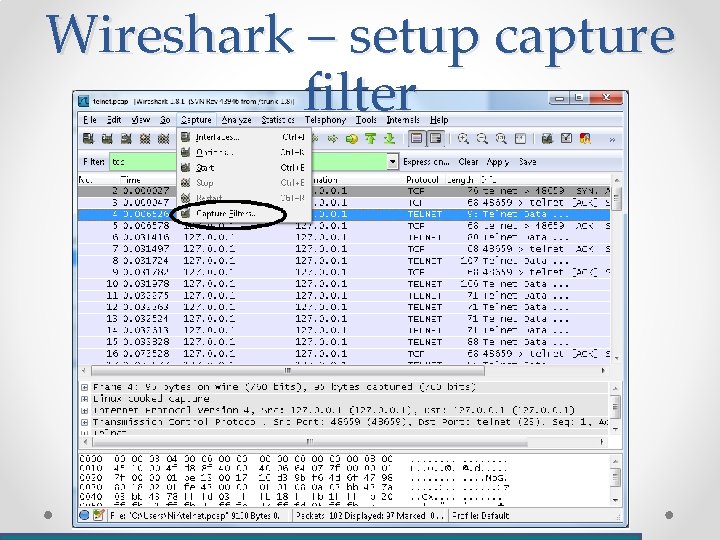This screenshot has height=540, width=720.
Task: Click the List capture interfaces toolbar icon
Action: click(x=88, y=138)
